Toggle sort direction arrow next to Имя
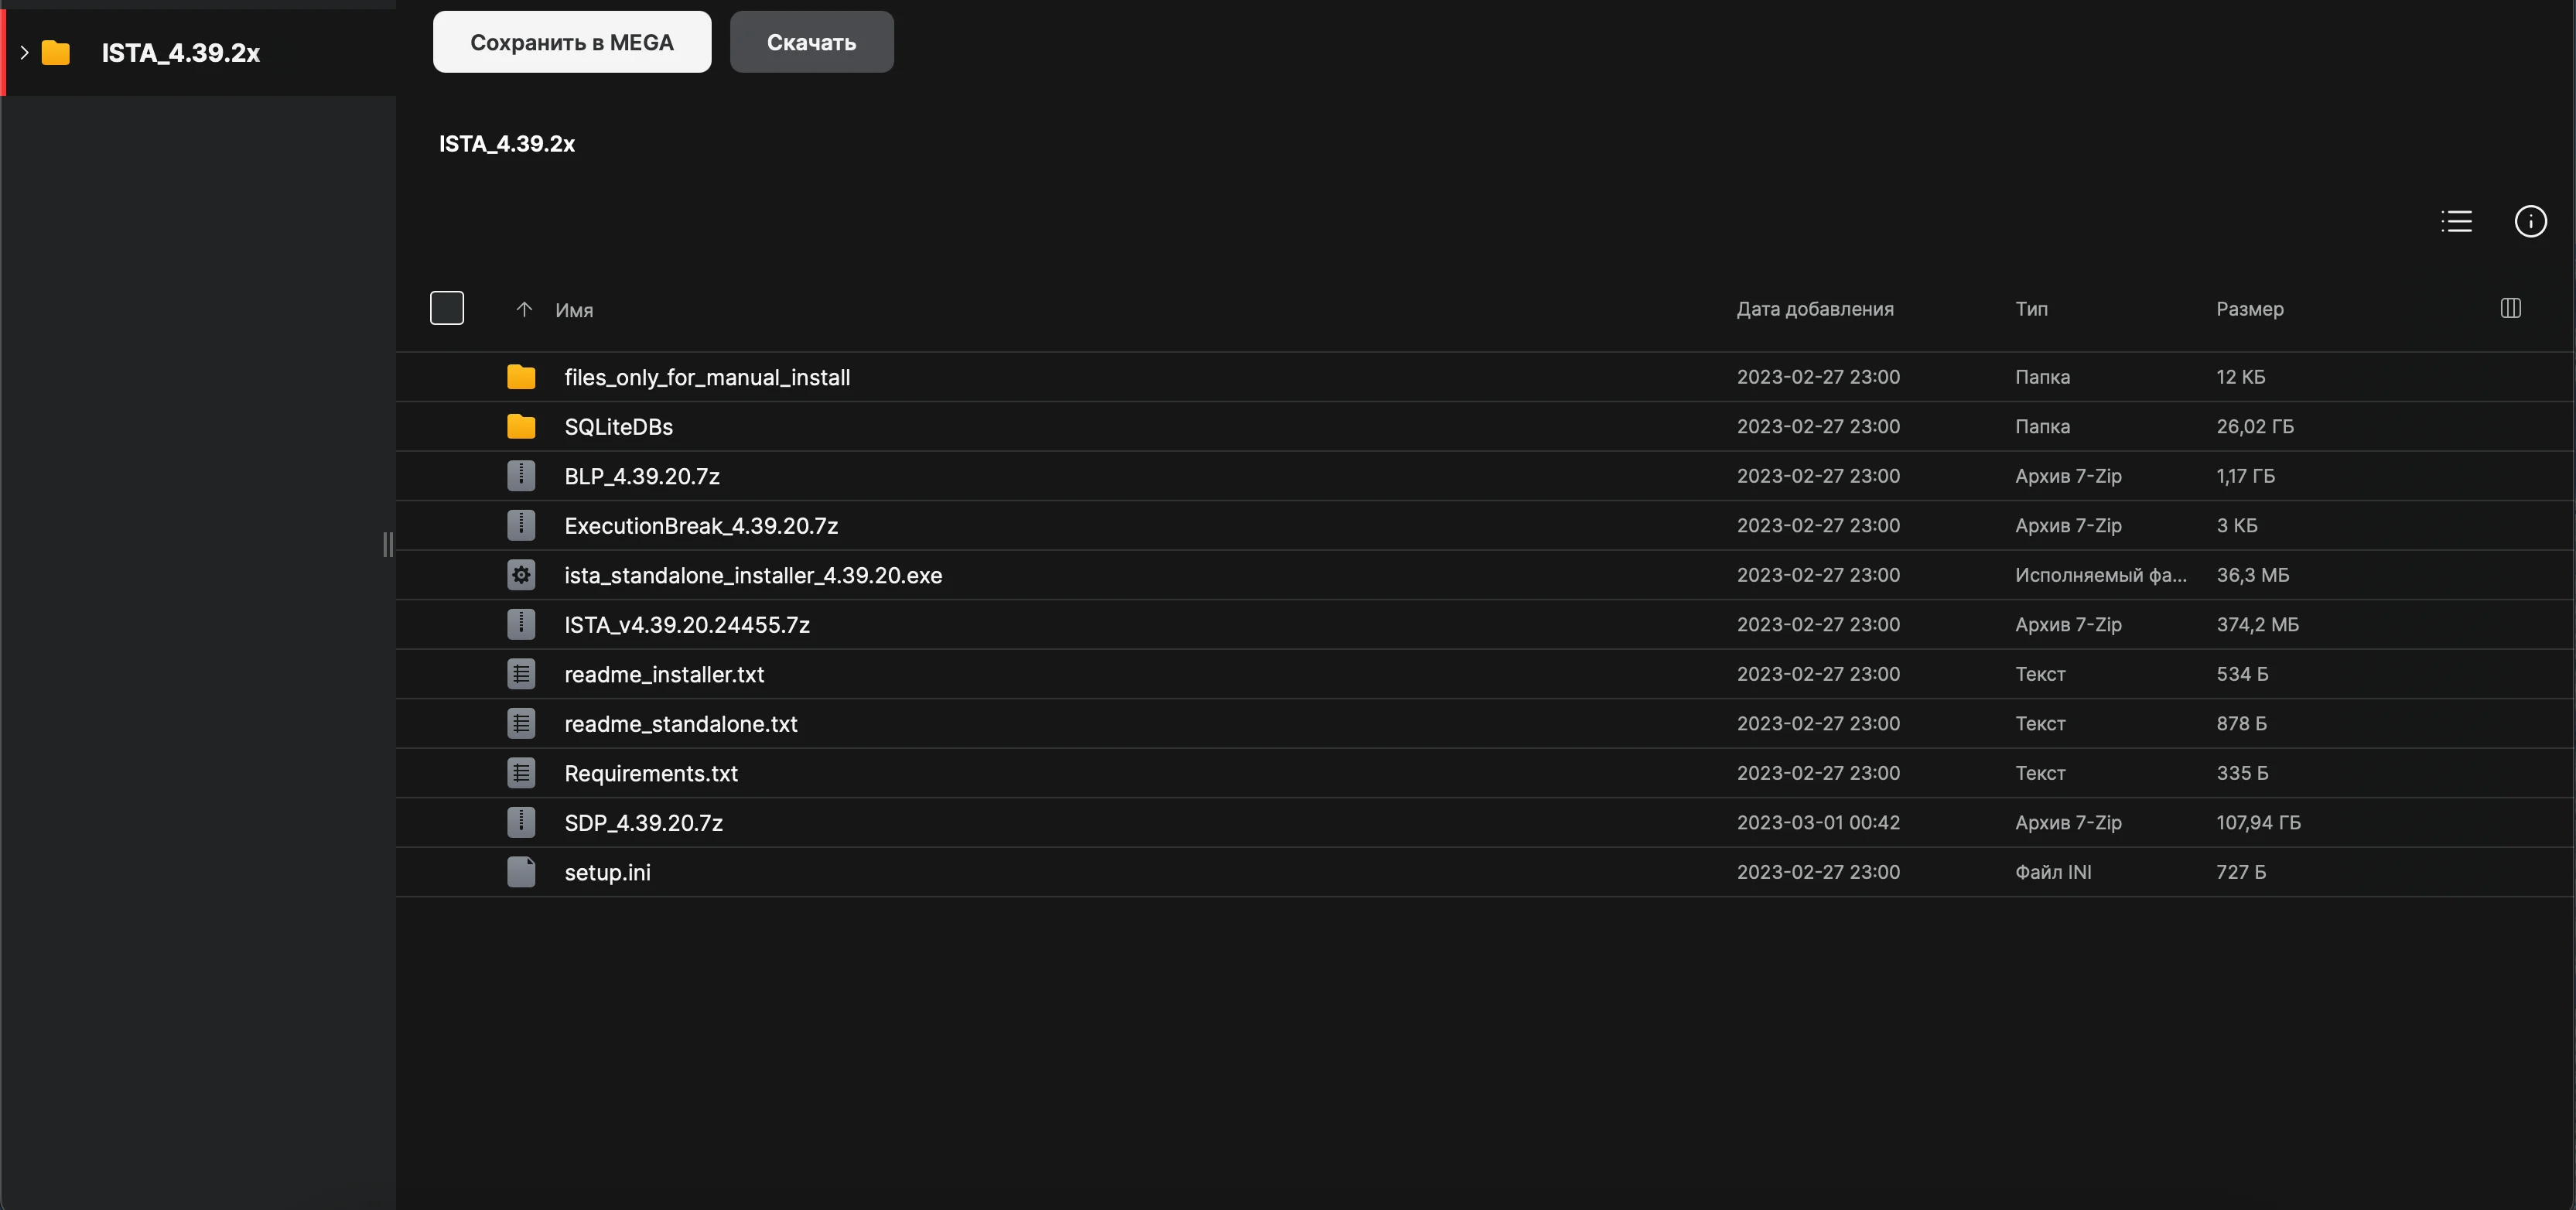2576x1210 pixels. (524, 310)
